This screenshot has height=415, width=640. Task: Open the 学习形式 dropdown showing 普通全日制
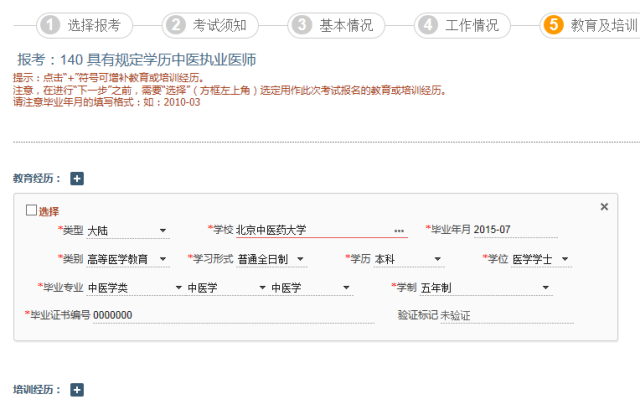(x=272, y=259)
